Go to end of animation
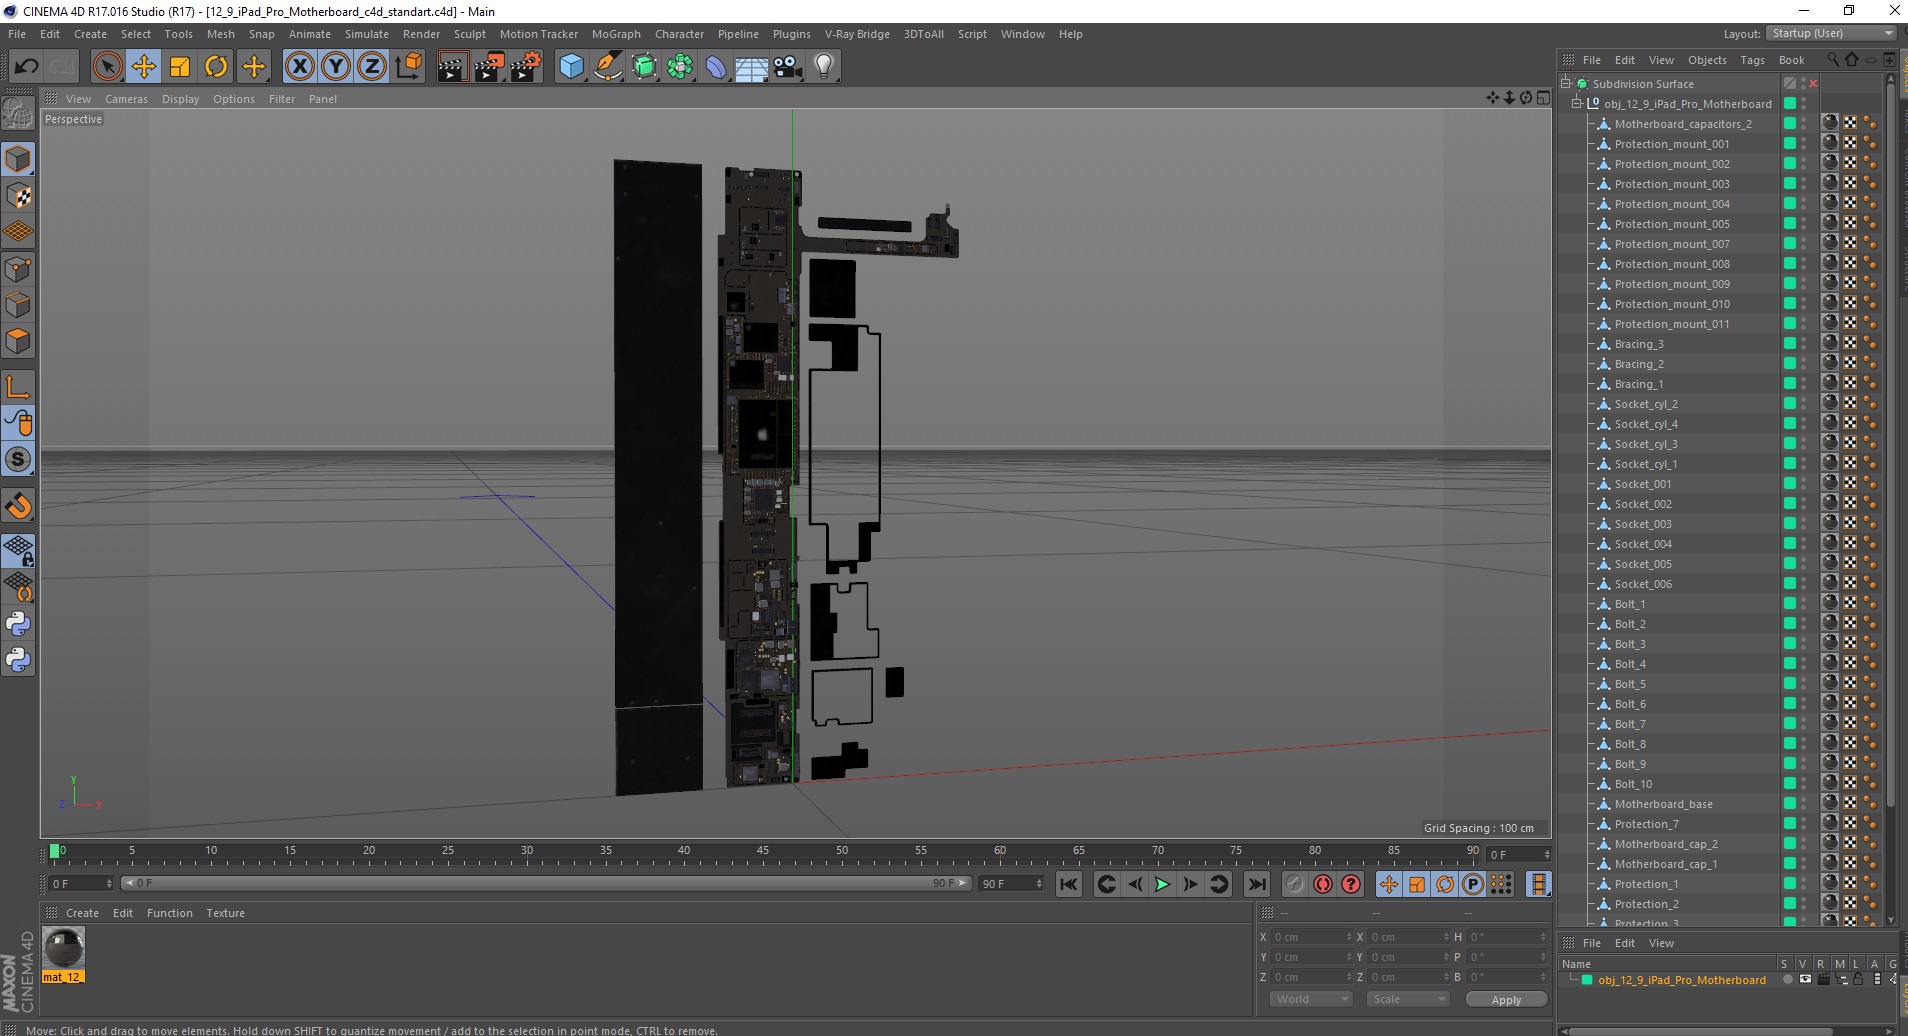 1257,884
